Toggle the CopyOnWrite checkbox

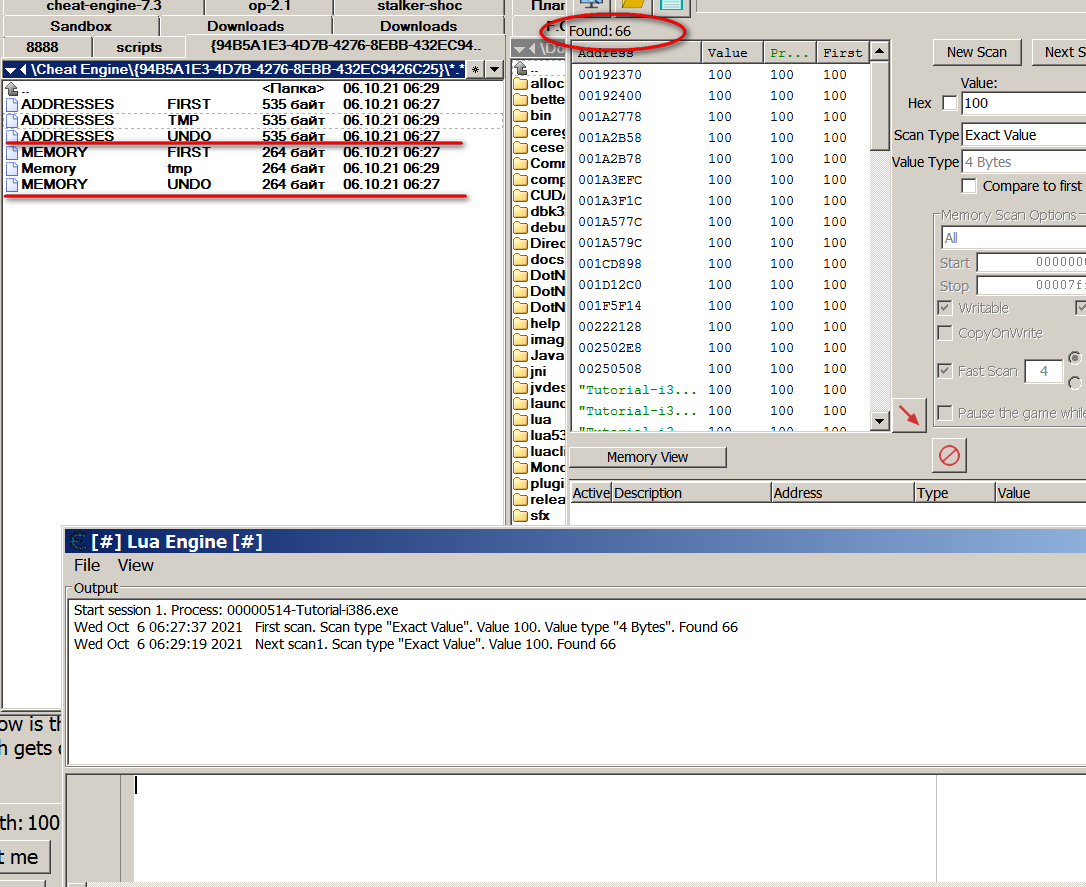[x=945, y=333]
